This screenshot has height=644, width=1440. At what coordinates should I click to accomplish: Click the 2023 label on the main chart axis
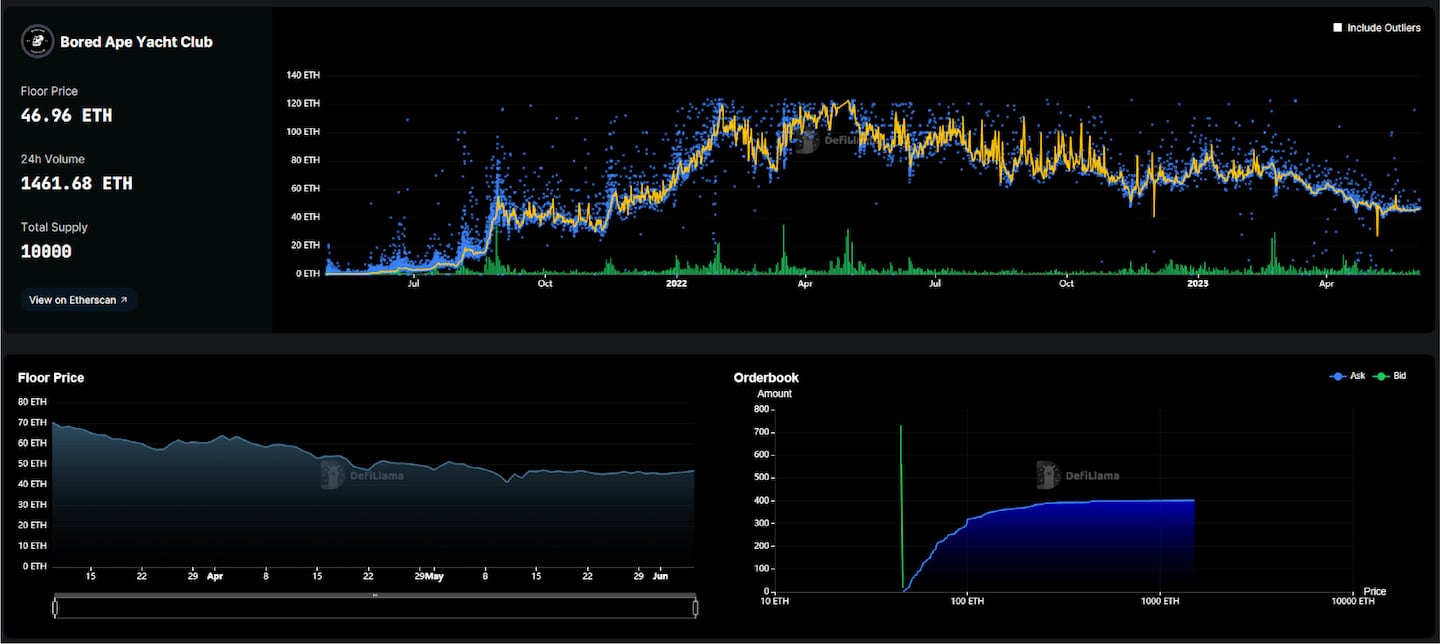coord(1198,284)
